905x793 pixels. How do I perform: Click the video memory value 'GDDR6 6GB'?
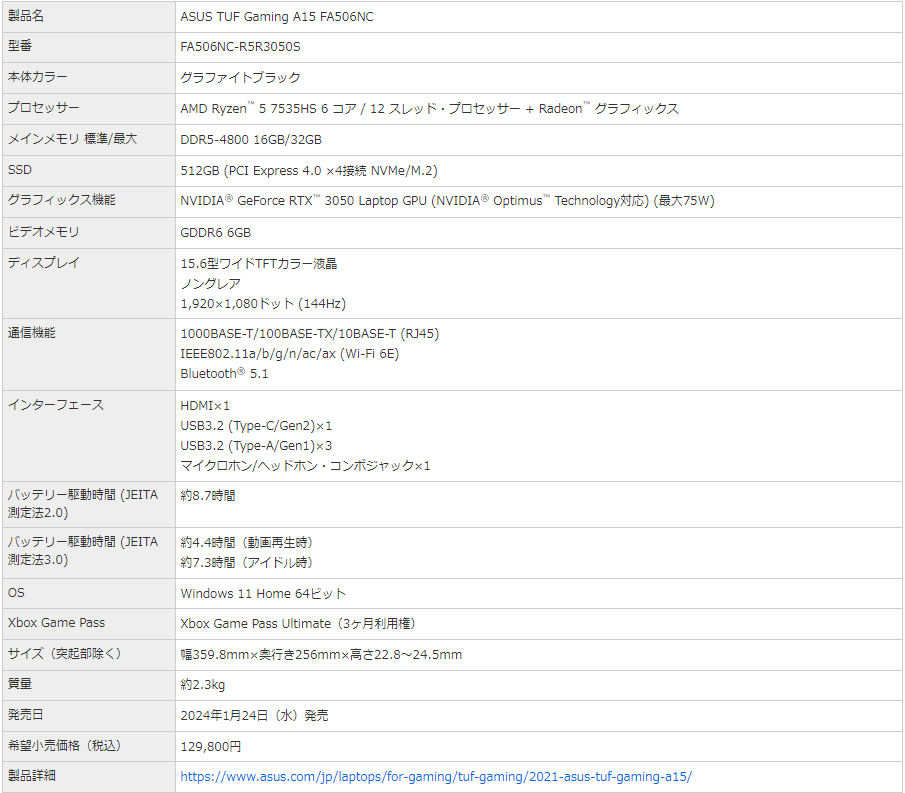(x=215, y=233)
